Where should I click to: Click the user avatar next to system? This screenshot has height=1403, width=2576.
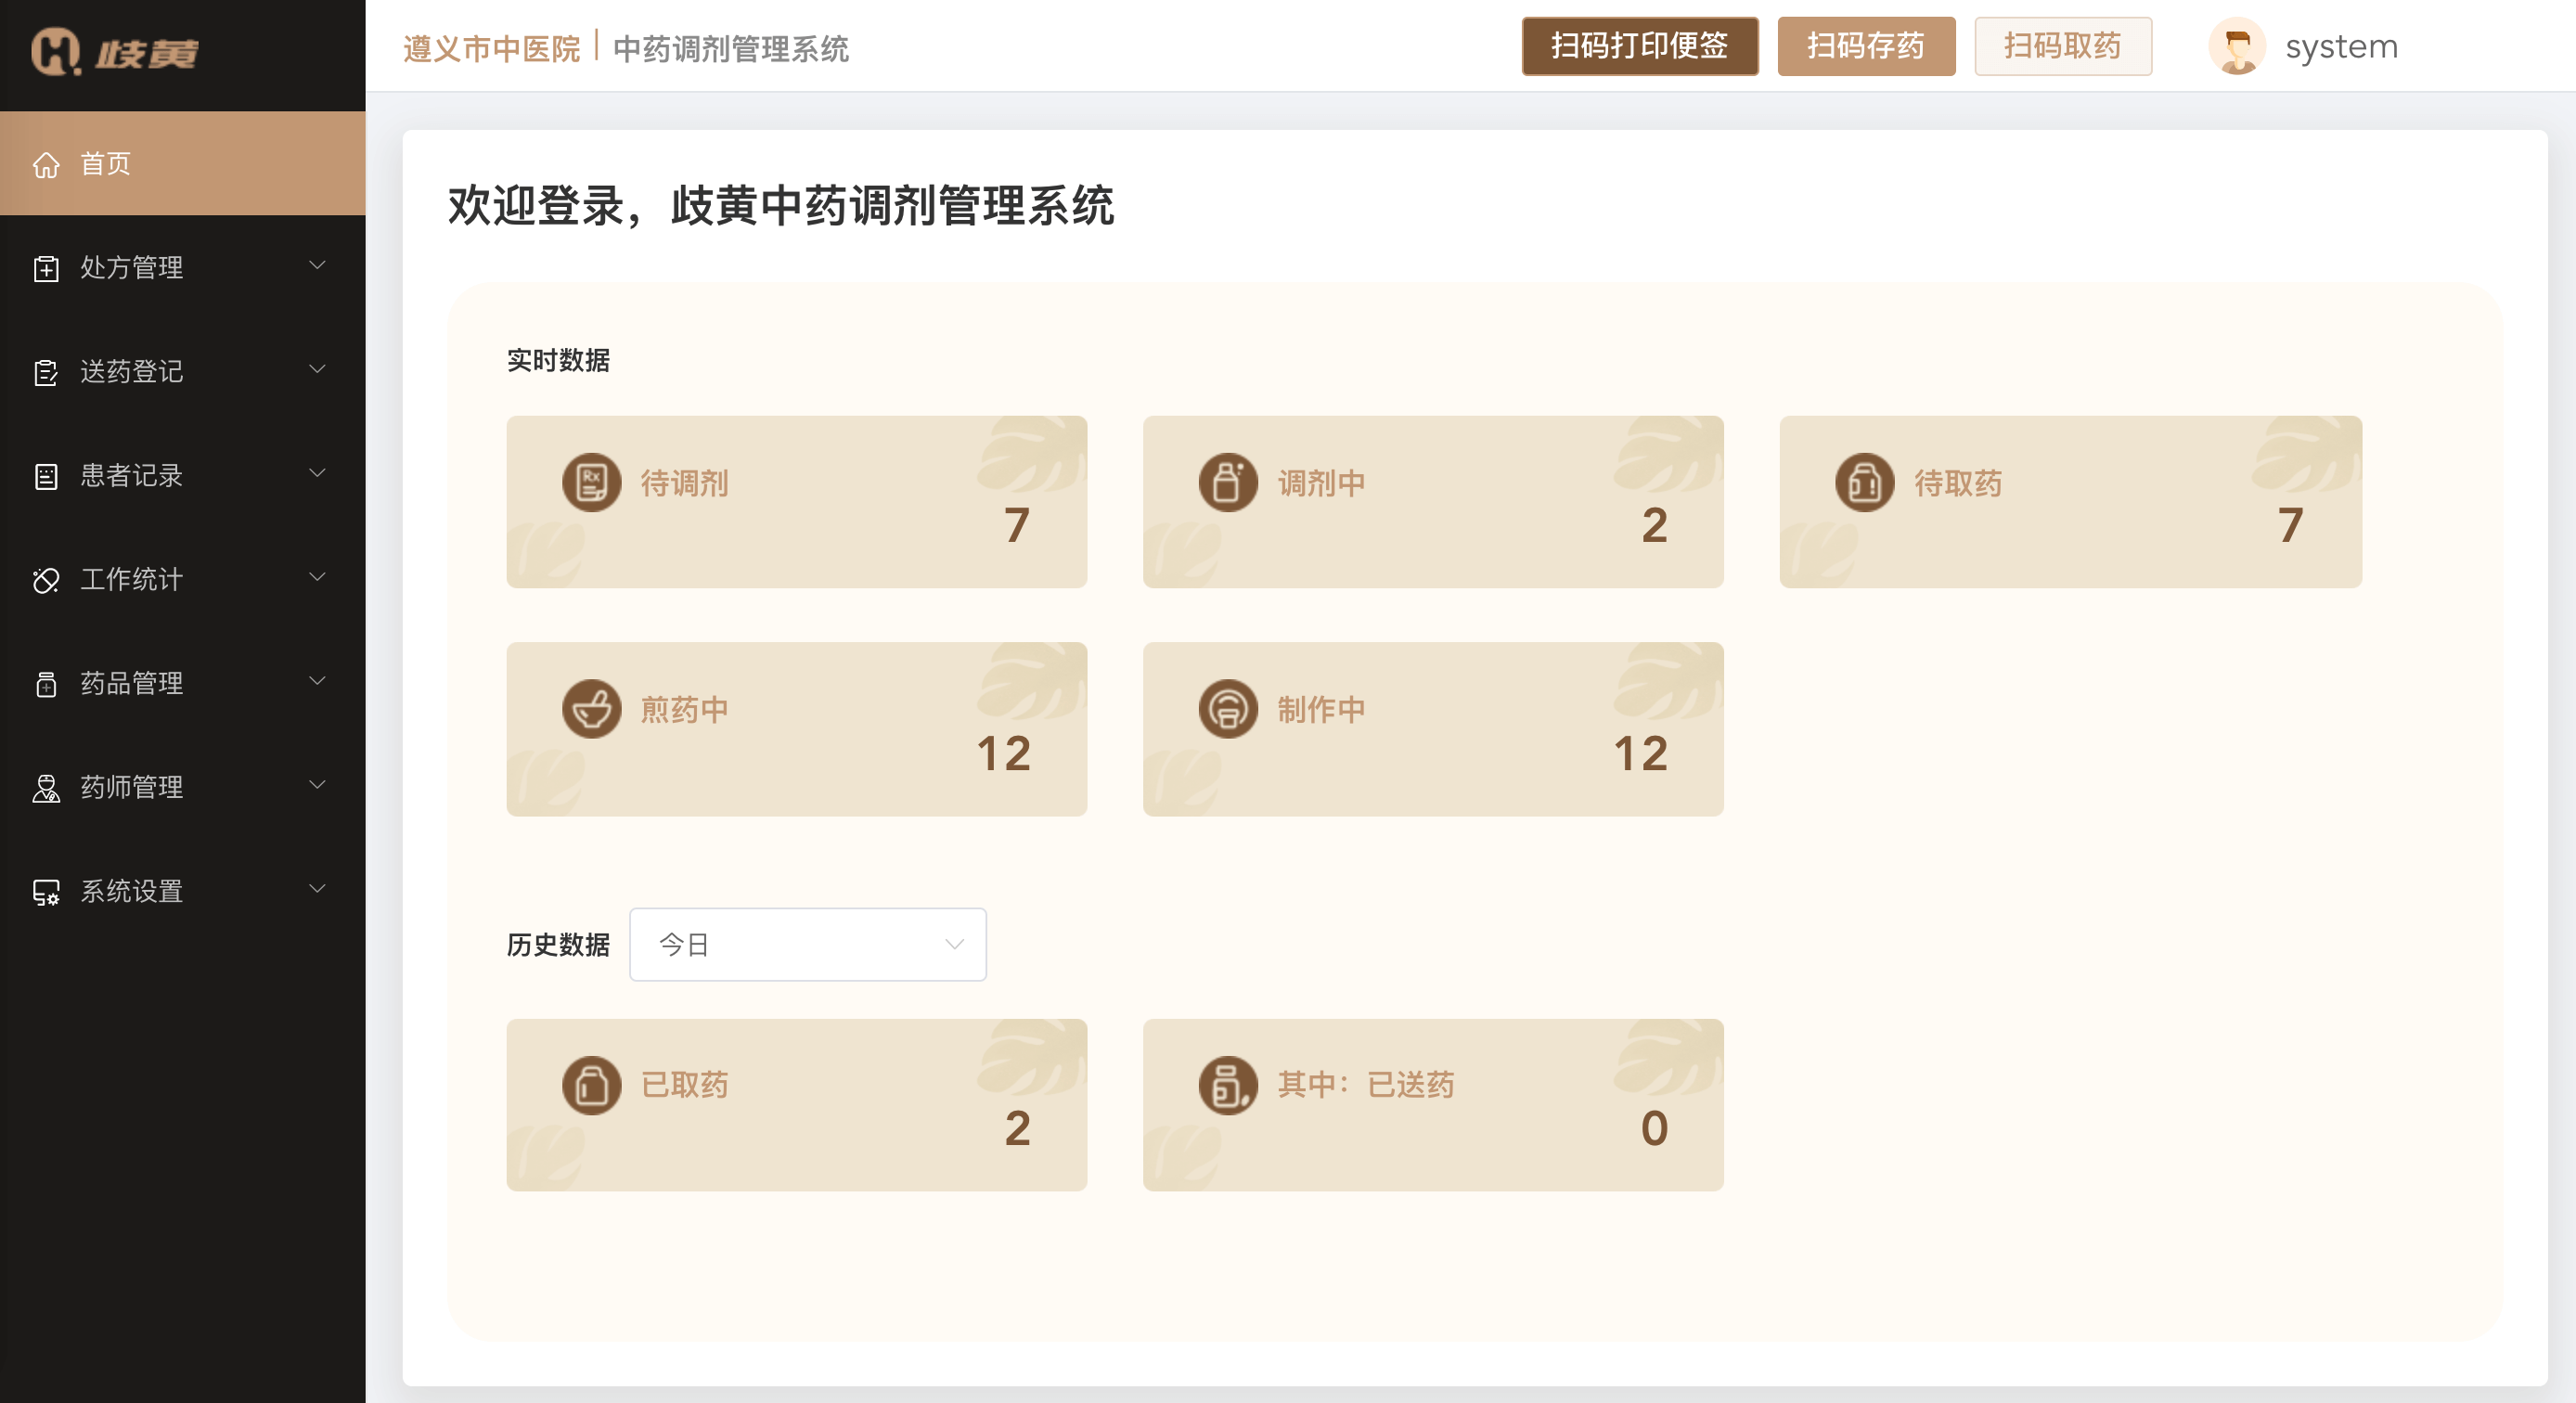[2240, 46]
